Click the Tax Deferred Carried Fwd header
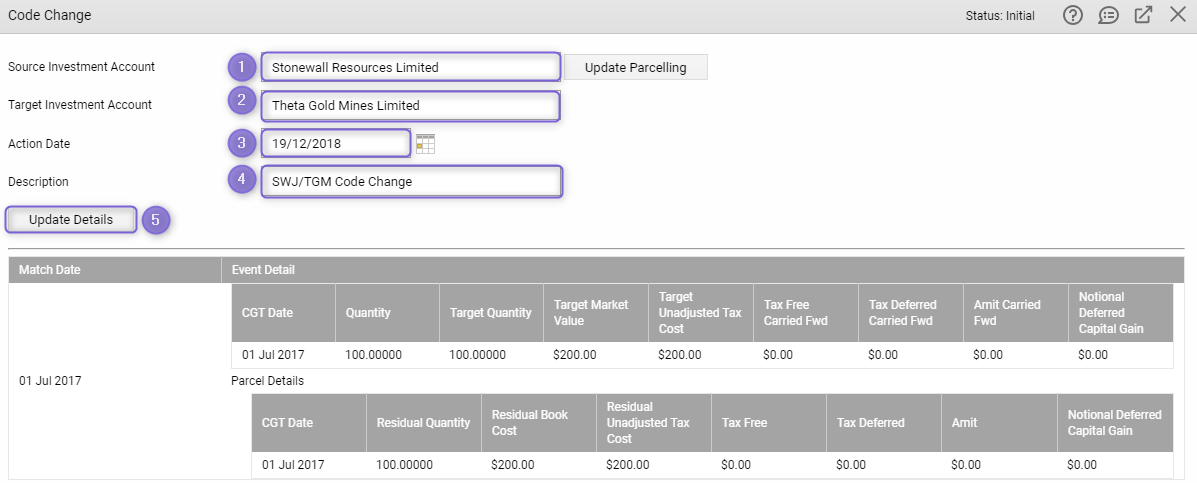Image resolution: width=1197 pixels, height=483 pixels. [910, 313]
